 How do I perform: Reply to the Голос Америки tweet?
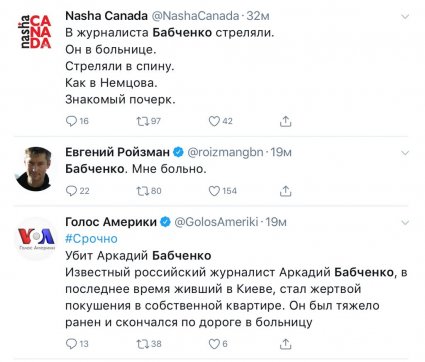71,344
